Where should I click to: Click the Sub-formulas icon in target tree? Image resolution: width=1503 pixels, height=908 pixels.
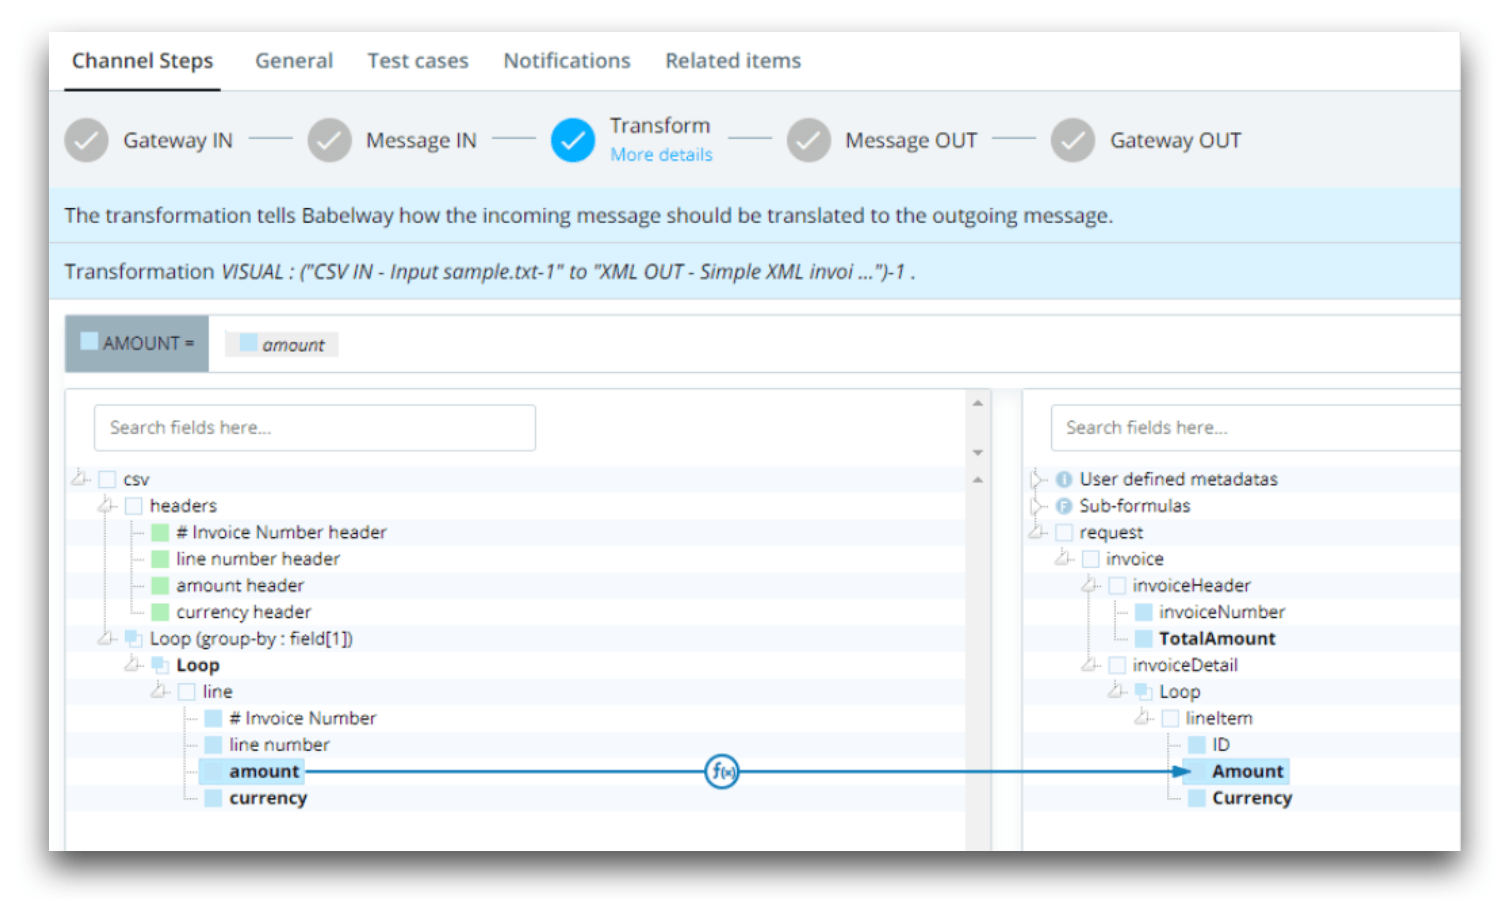point(1064,506)
